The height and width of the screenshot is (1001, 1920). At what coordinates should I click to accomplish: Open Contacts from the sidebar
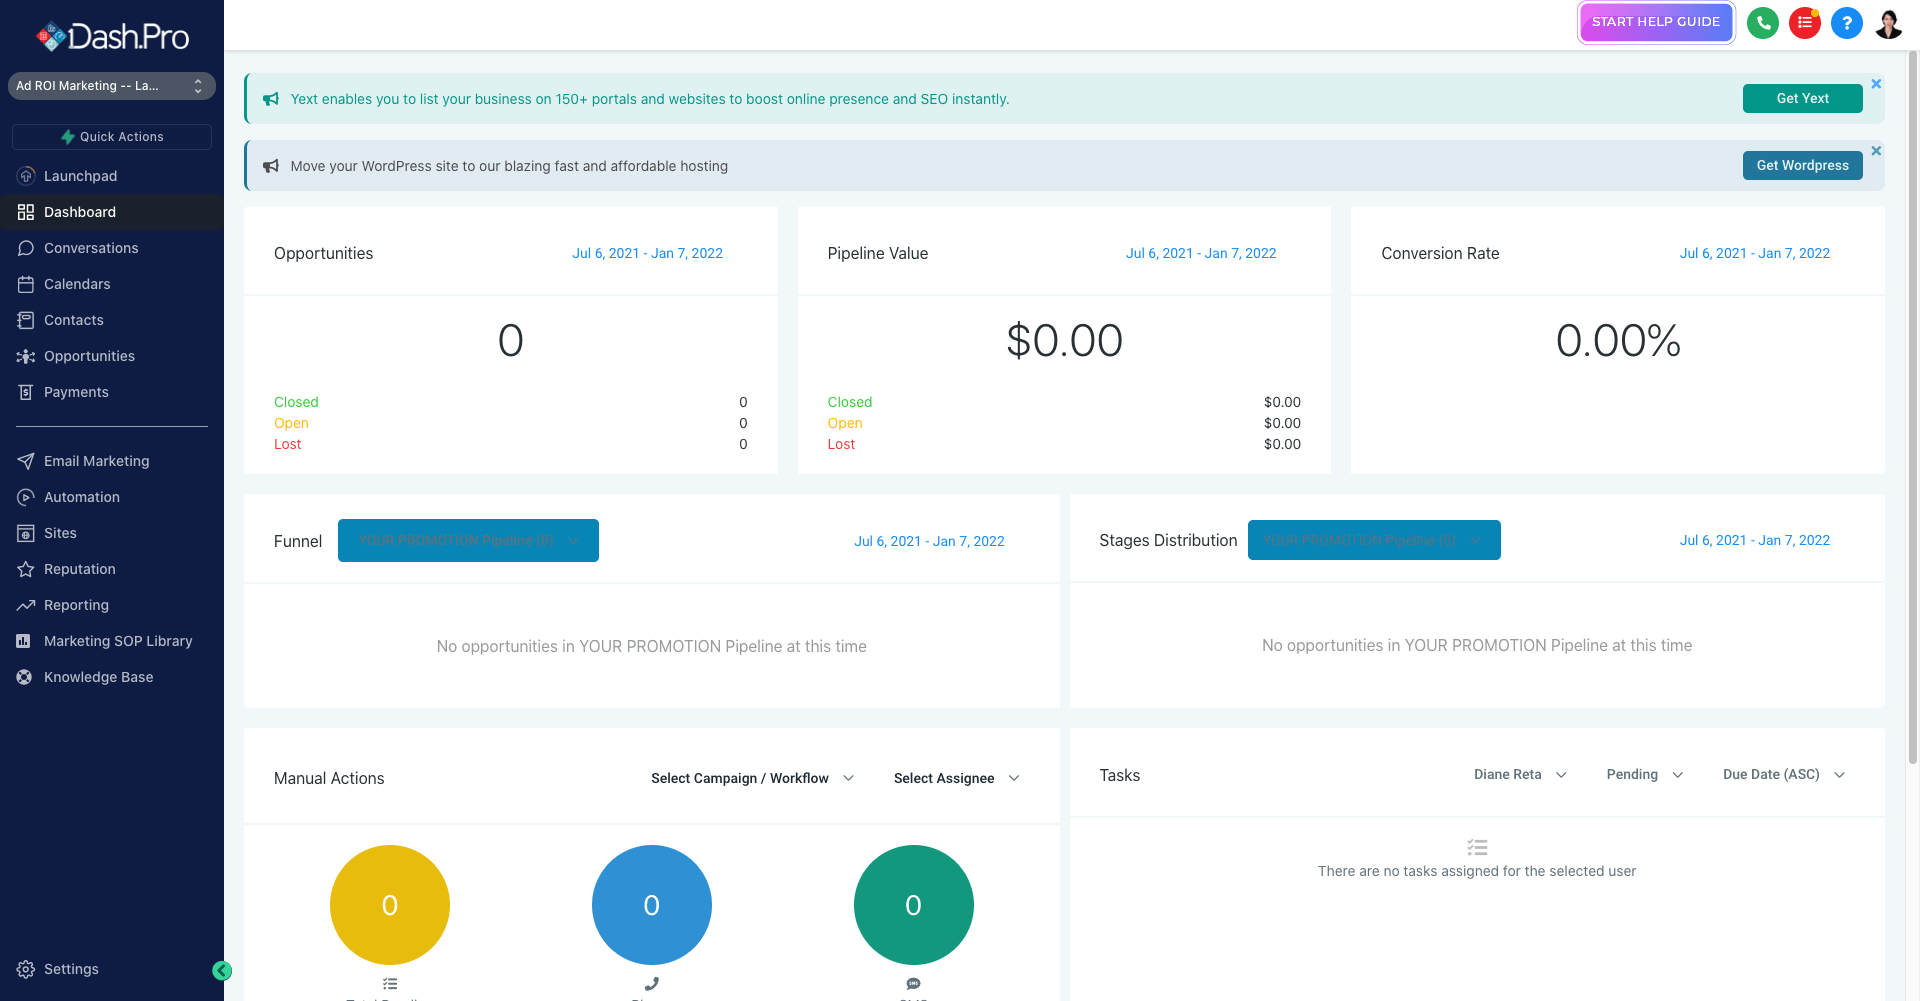pos(73,320)
